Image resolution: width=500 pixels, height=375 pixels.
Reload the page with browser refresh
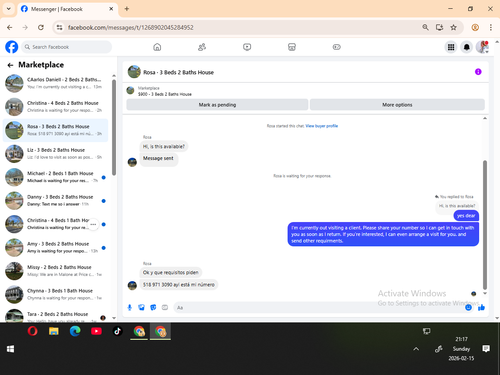coord(41,27)
